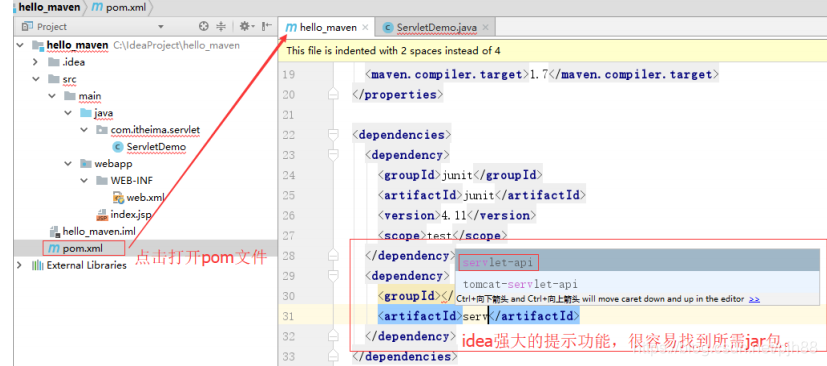Expand the External Libraries node
The image size is (827, 366).
(20, 265)
